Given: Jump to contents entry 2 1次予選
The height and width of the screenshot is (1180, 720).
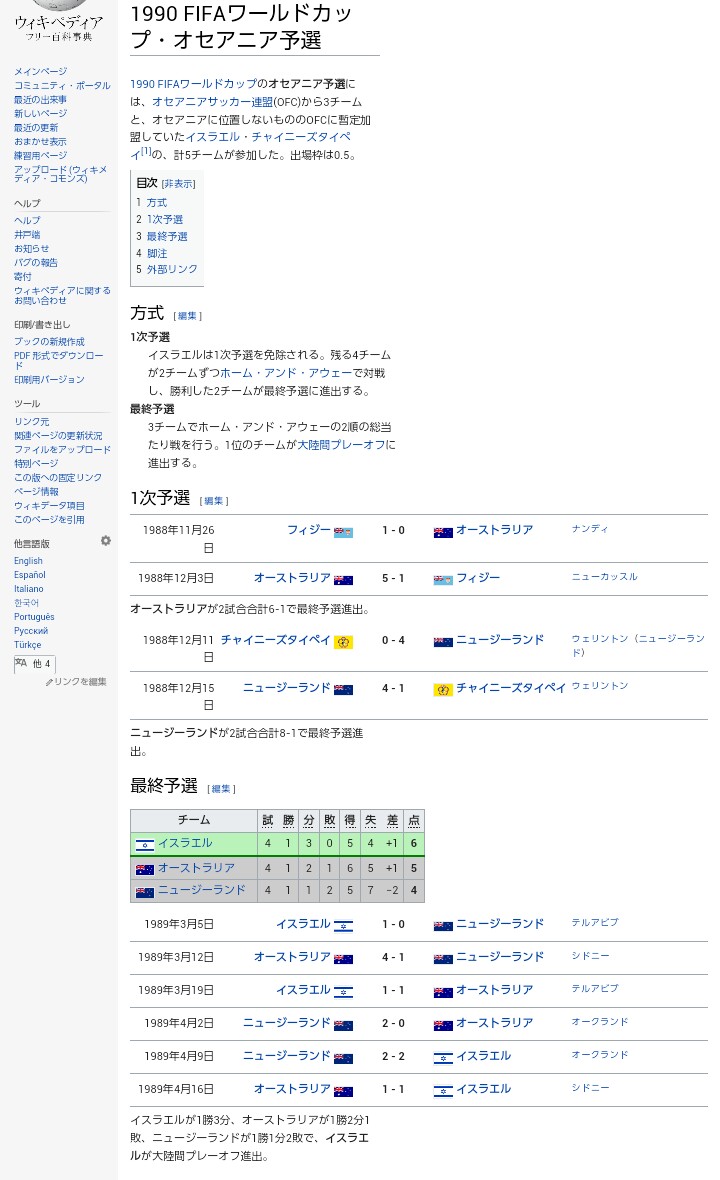Looking at the screenshot, I should pyautogui.click(x=159, y=219).
